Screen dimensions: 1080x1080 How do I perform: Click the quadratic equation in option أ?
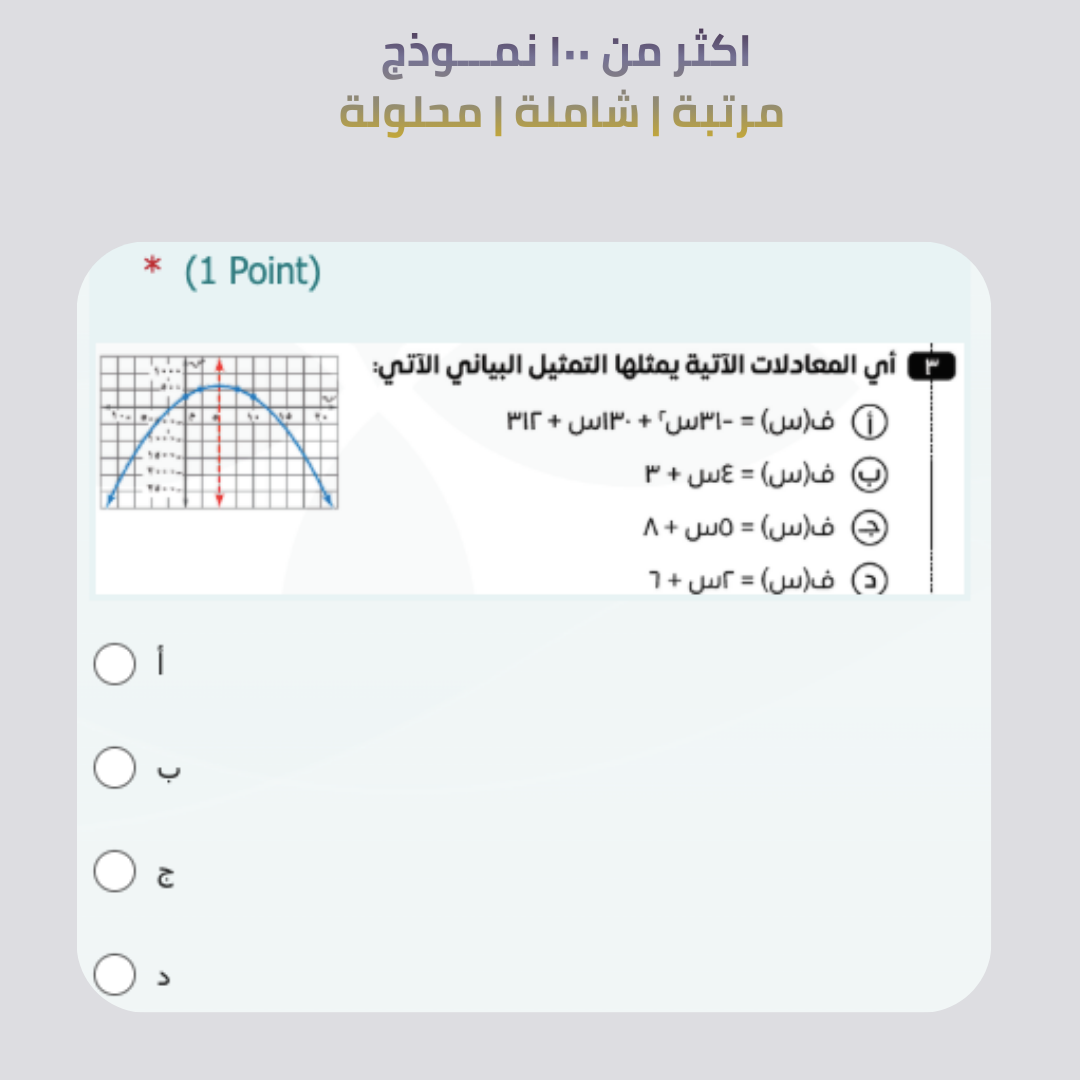click(672, 422)
